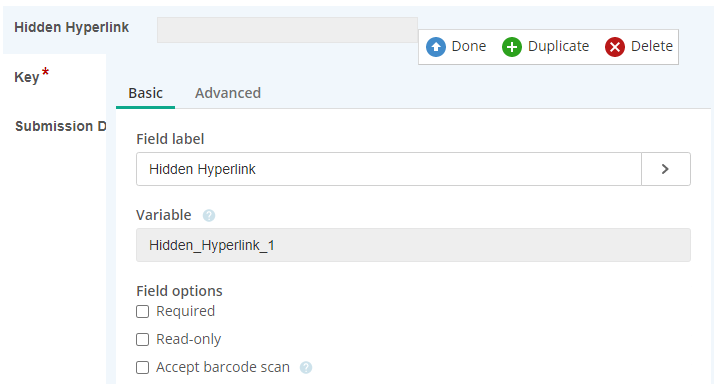
Task: Expand Field label chevron arrow button
Action: [666, 169]
